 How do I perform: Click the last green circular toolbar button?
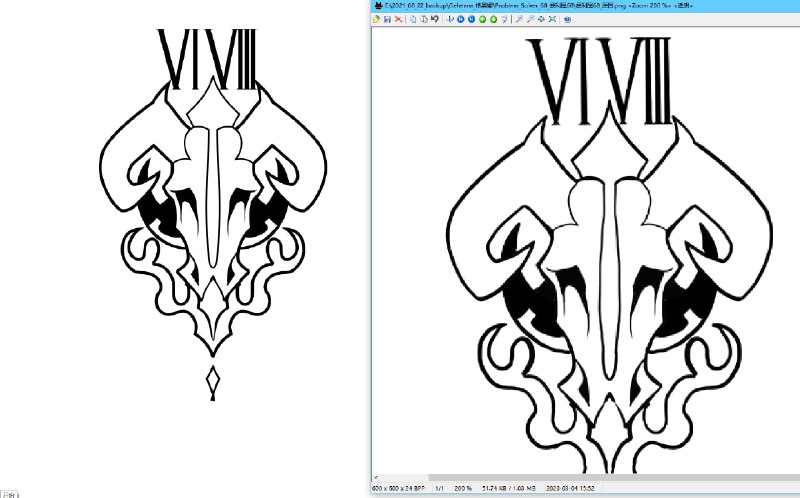pyautogui.click(x=504, y=19)
